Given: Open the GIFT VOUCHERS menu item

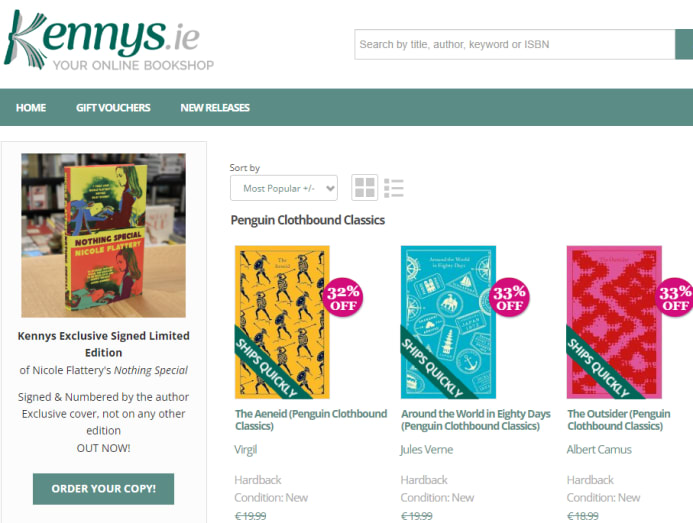Looking at the screenshot, I should click(113, 107).
